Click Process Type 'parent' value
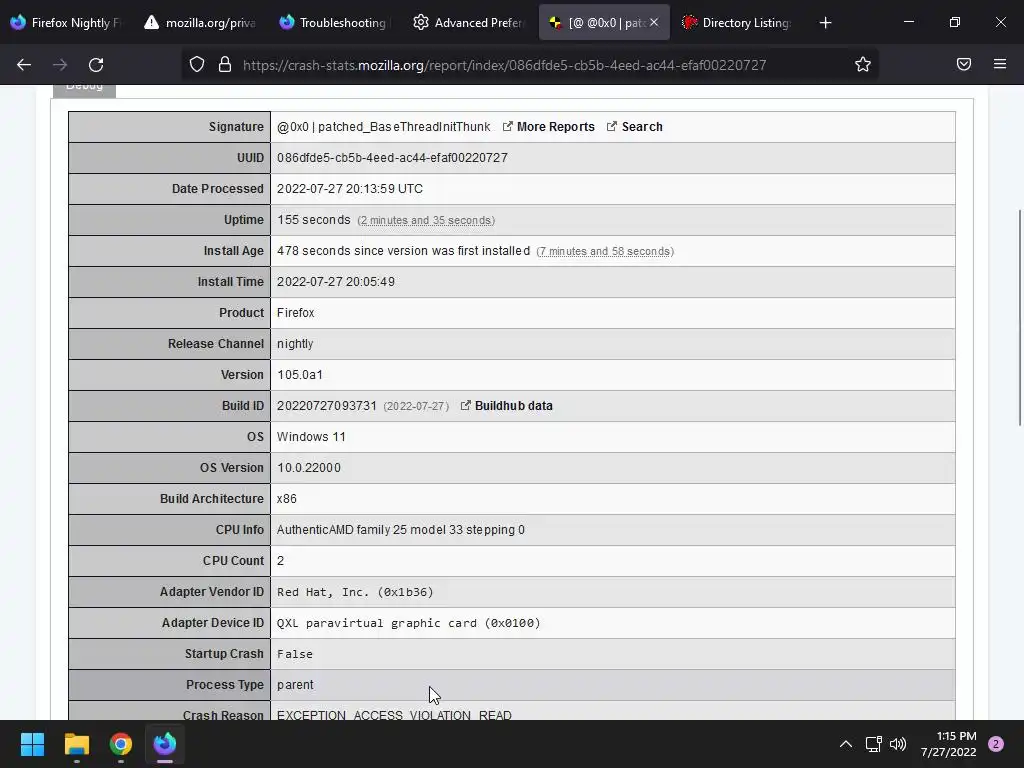This screenshot has width=1024, height=768. [295, 685]
